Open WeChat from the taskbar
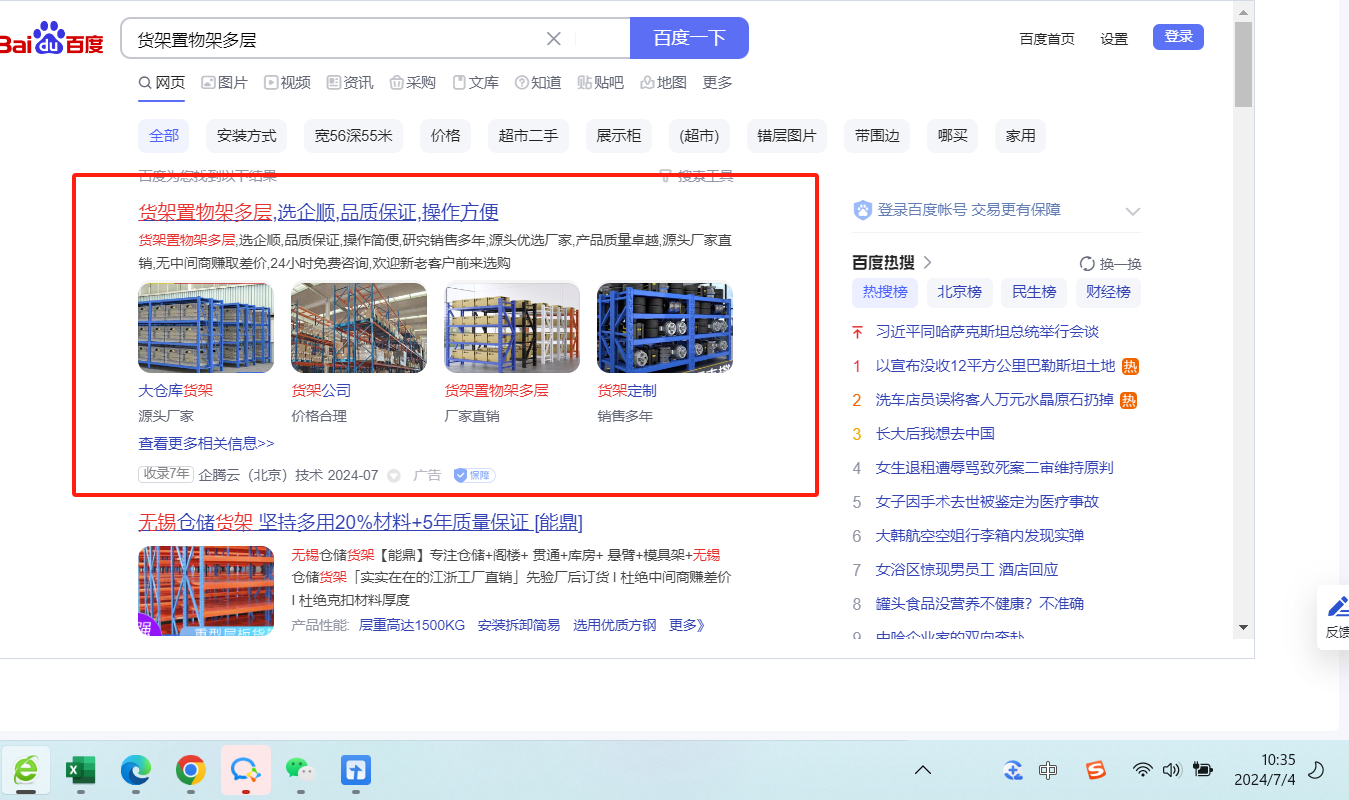The height and width of the screenshot is (800, 1349). 300,770
